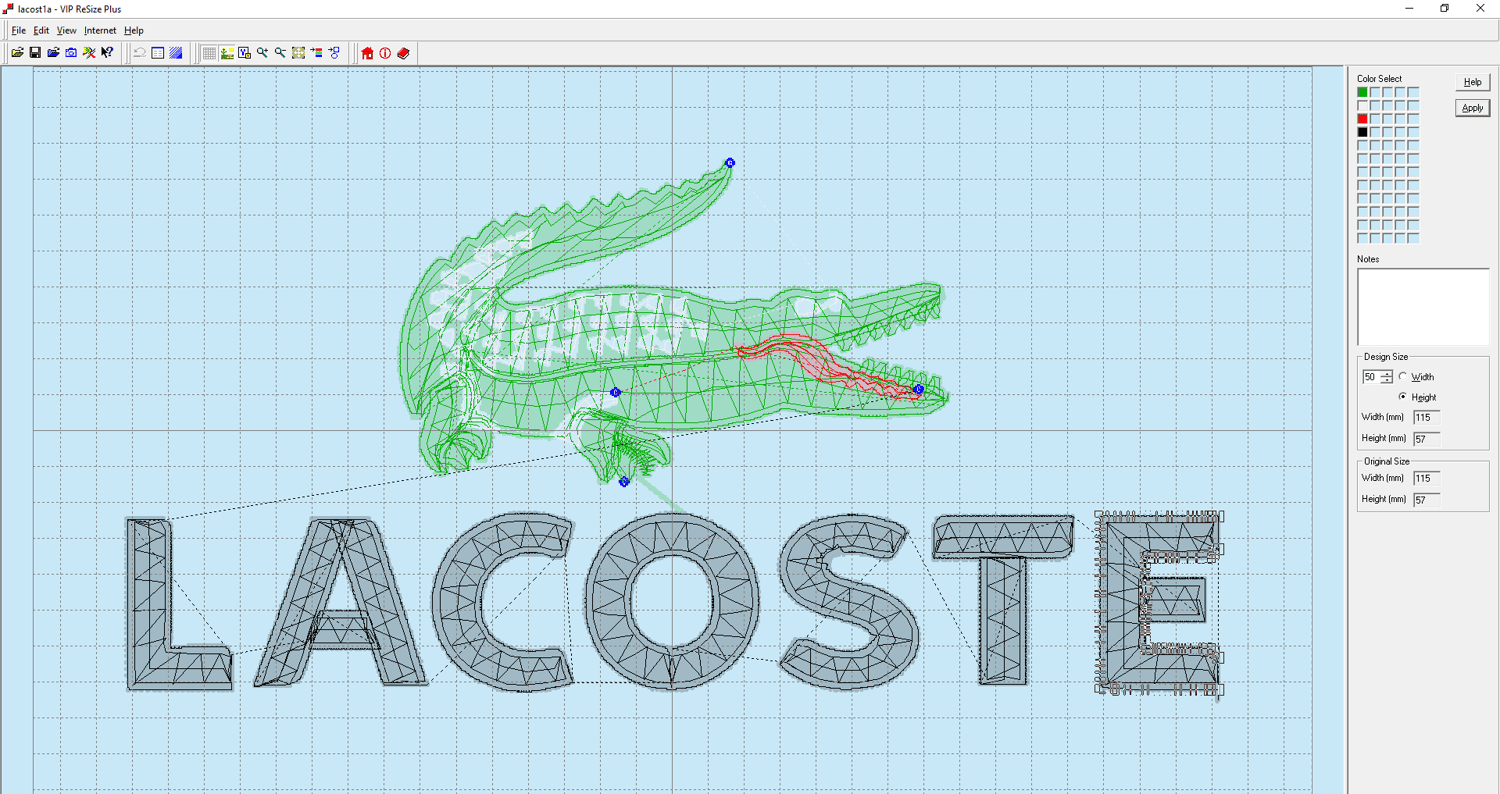Viewport: 1500px width, 794px height.
Task: Increase the design size percentage spinner
Action: coord(1387,374)
